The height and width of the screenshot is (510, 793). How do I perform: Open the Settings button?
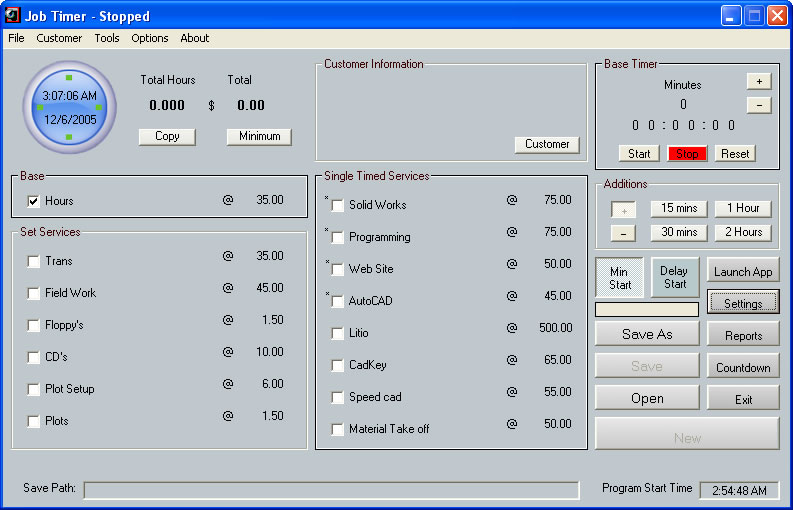coord(743,303)
